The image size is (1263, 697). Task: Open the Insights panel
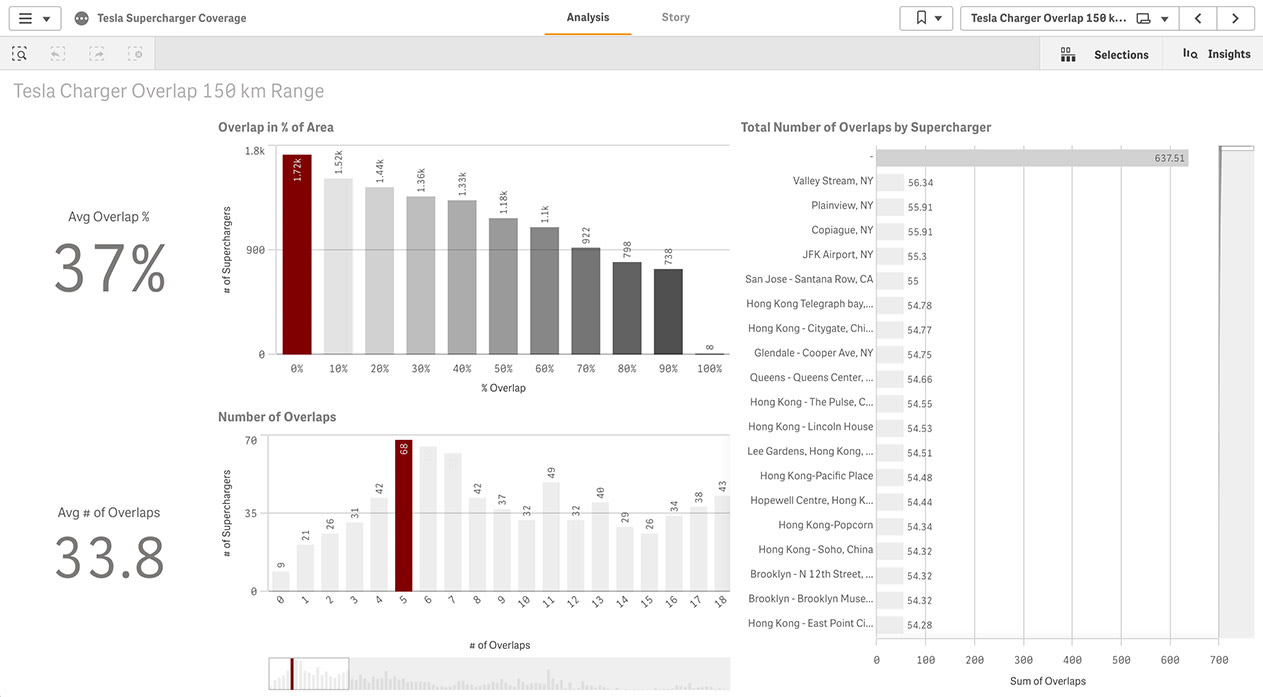pyautogui.click(x=1216, y=54)
